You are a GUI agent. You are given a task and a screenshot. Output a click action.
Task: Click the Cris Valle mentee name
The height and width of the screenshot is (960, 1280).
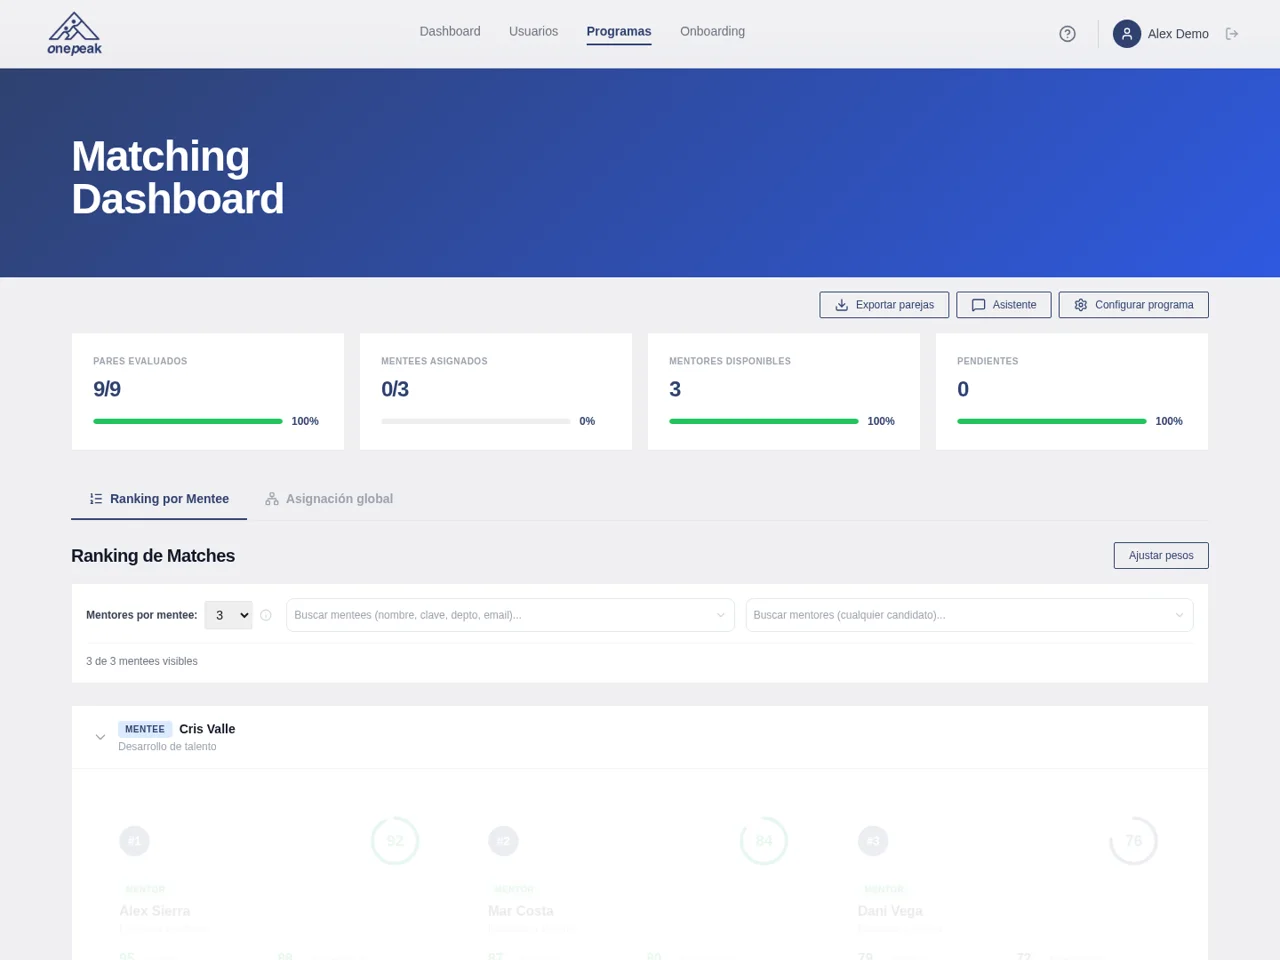[x=207, y=729]
